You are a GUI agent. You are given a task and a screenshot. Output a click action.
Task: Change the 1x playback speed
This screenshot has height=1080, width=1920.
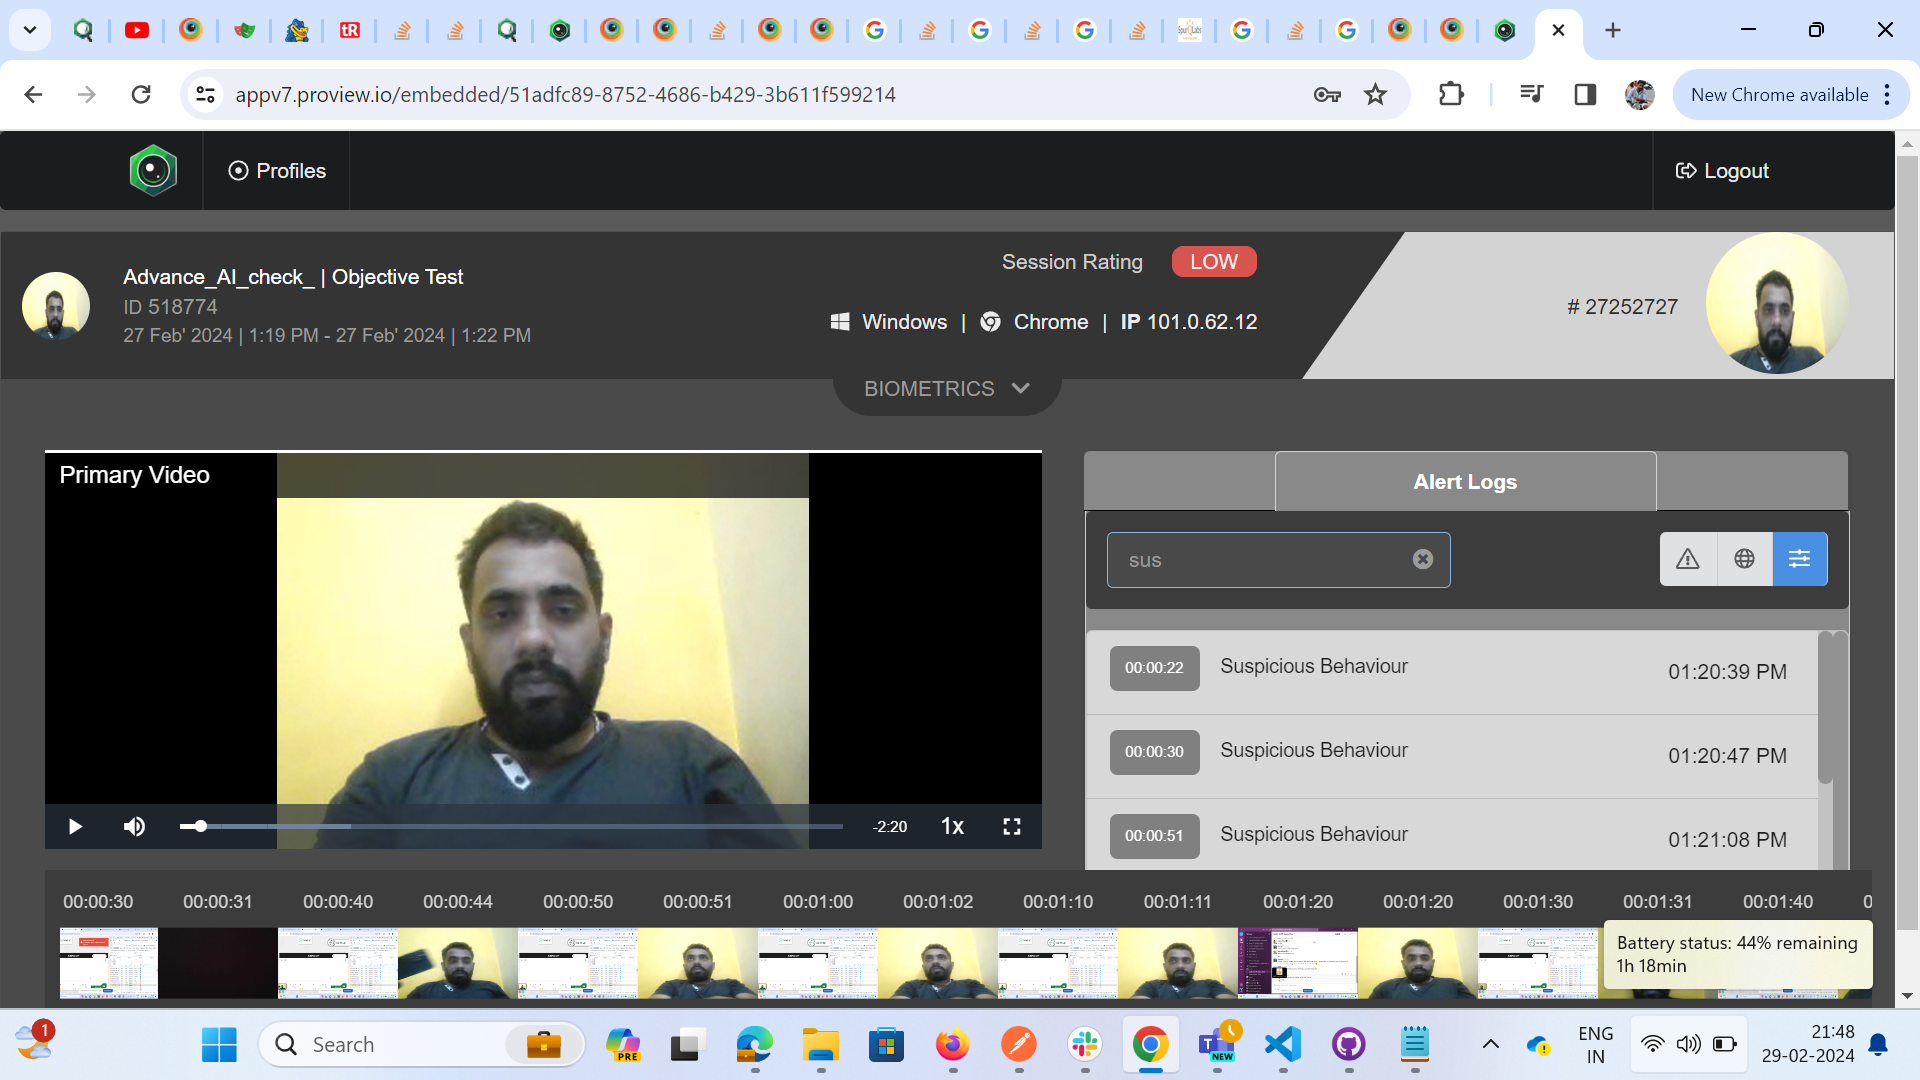coord(952,827)
